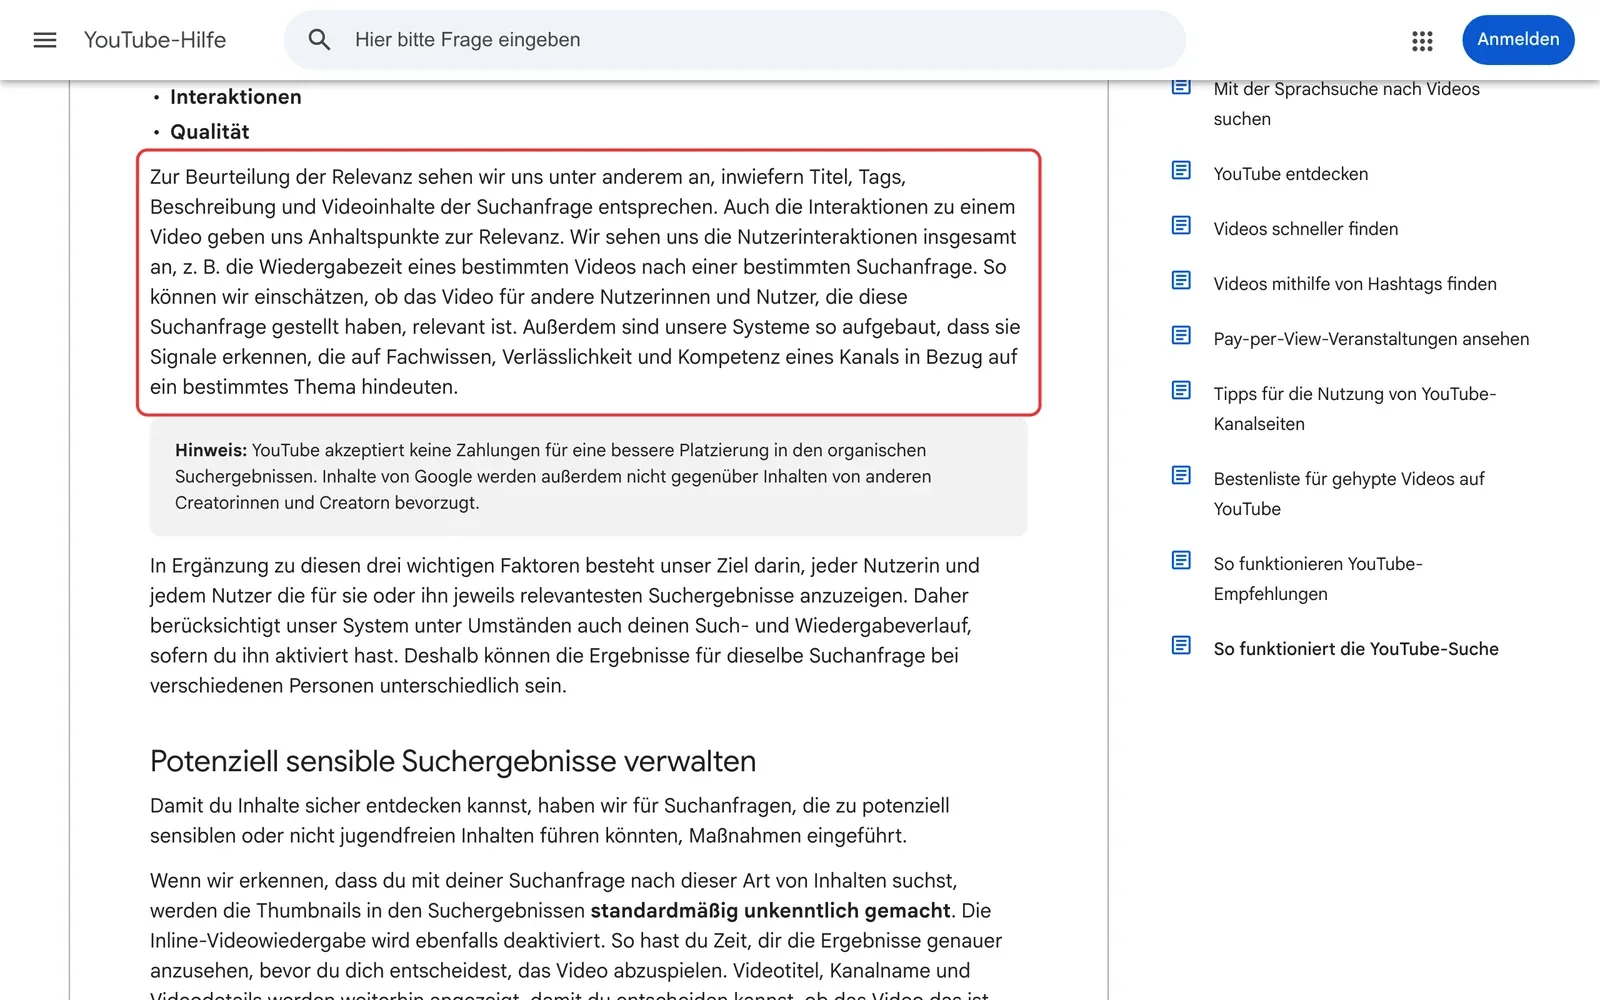The width and height of the screenshot is (1600, 1000).
Task: Click the icon beside Videos mithilfe von Hashtags finden
Action: (1181, 281)
